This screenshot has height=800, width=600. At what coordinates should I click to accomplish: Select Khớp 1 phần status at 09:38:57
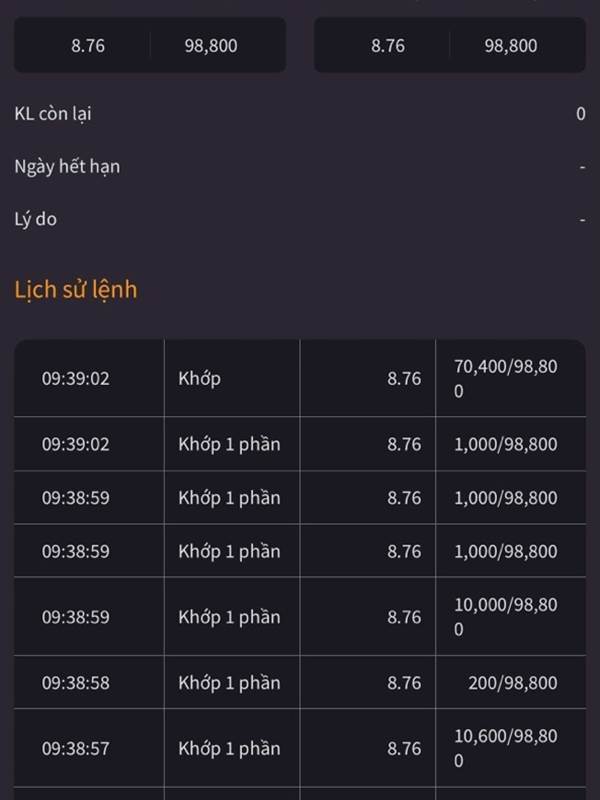tap(229, 748)
